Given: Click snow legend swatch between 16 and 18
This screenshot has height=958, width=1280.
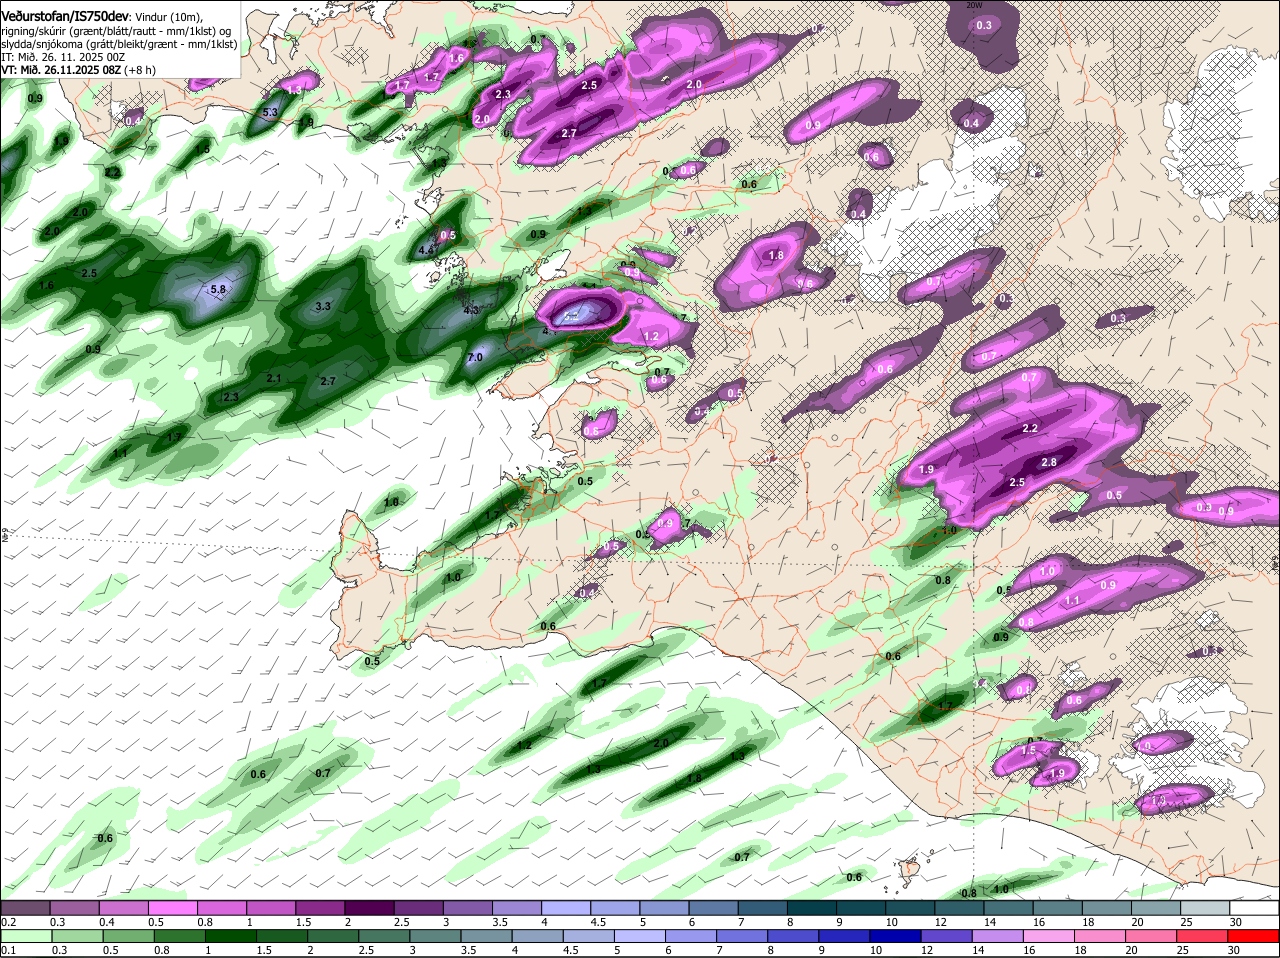Looking at the screenshot, I should (1059, 907).
